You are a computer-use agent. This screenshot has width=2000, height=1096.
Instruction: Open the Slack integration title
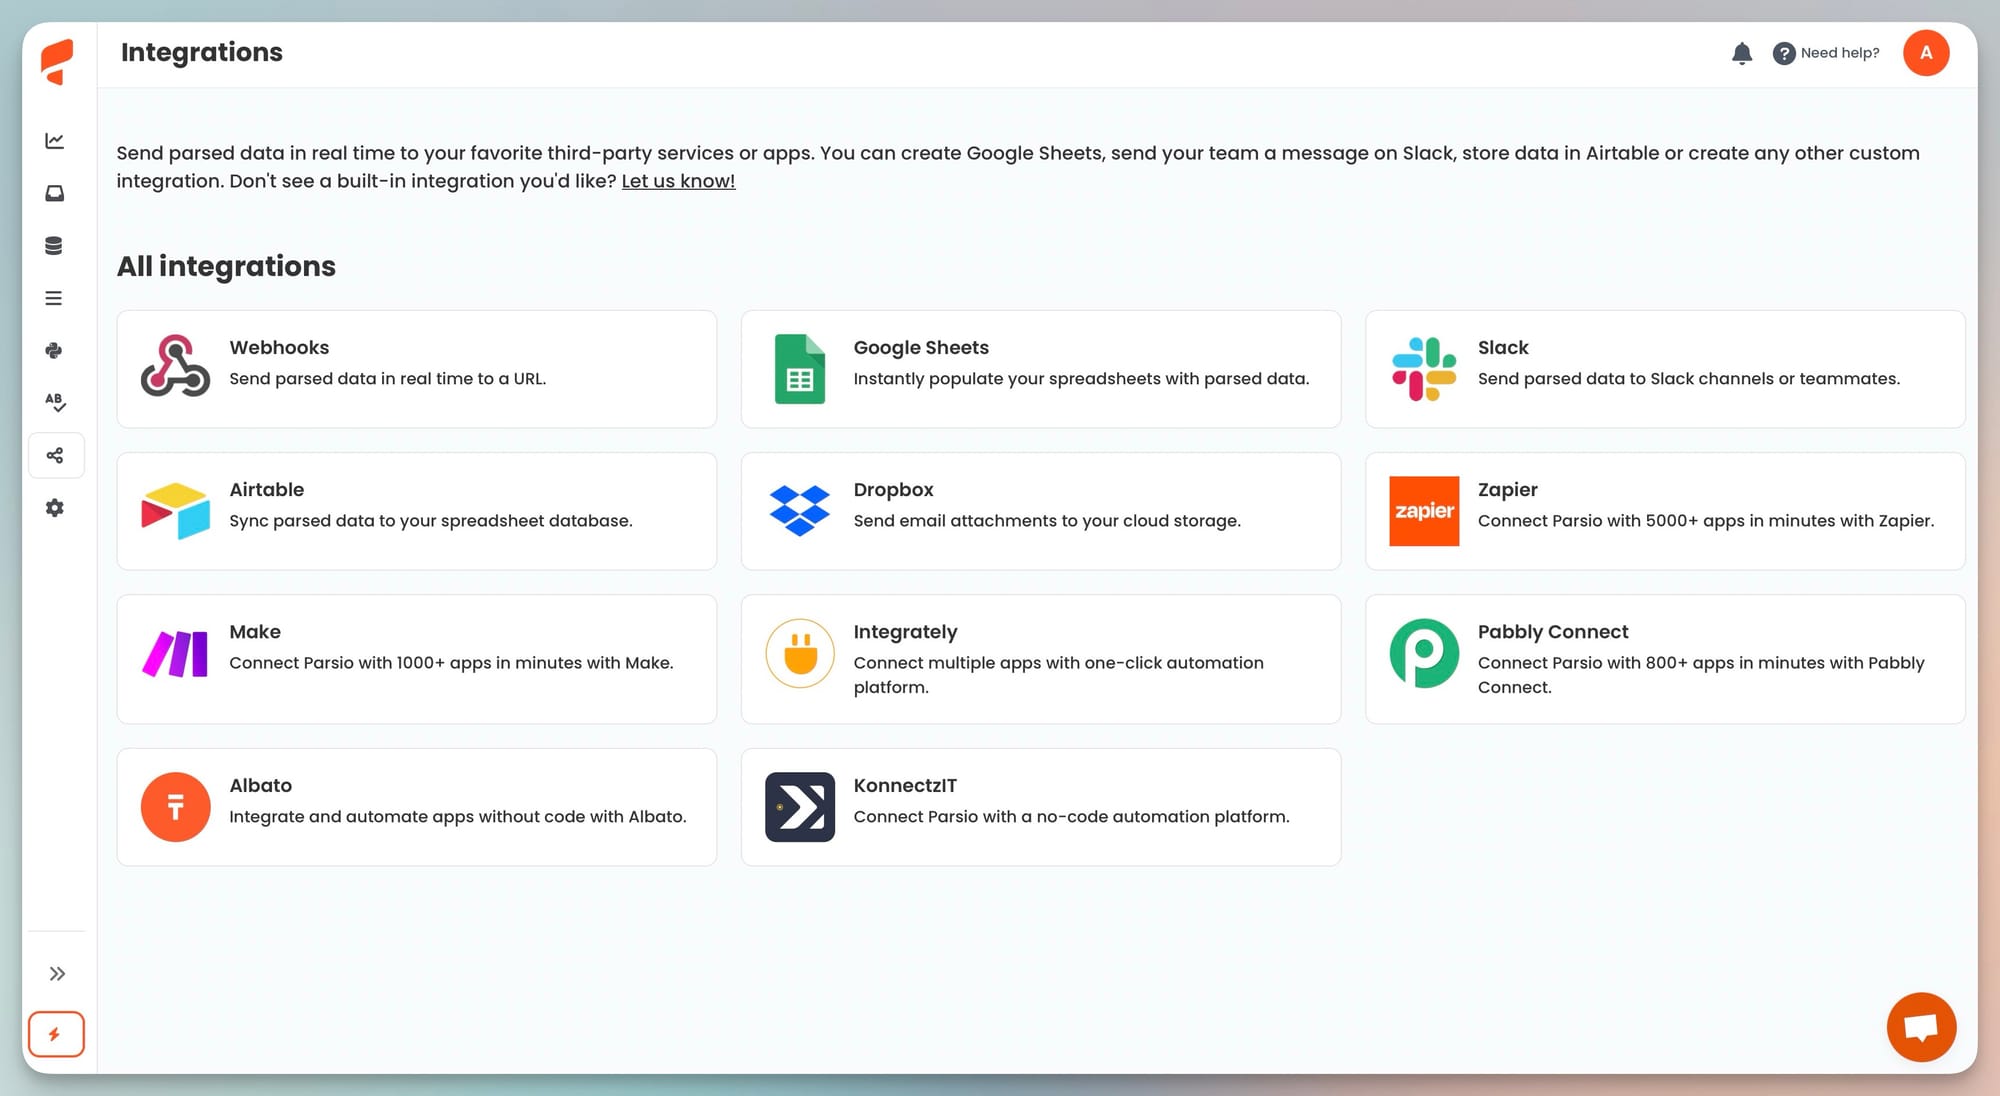click(x=1503, y=348)
